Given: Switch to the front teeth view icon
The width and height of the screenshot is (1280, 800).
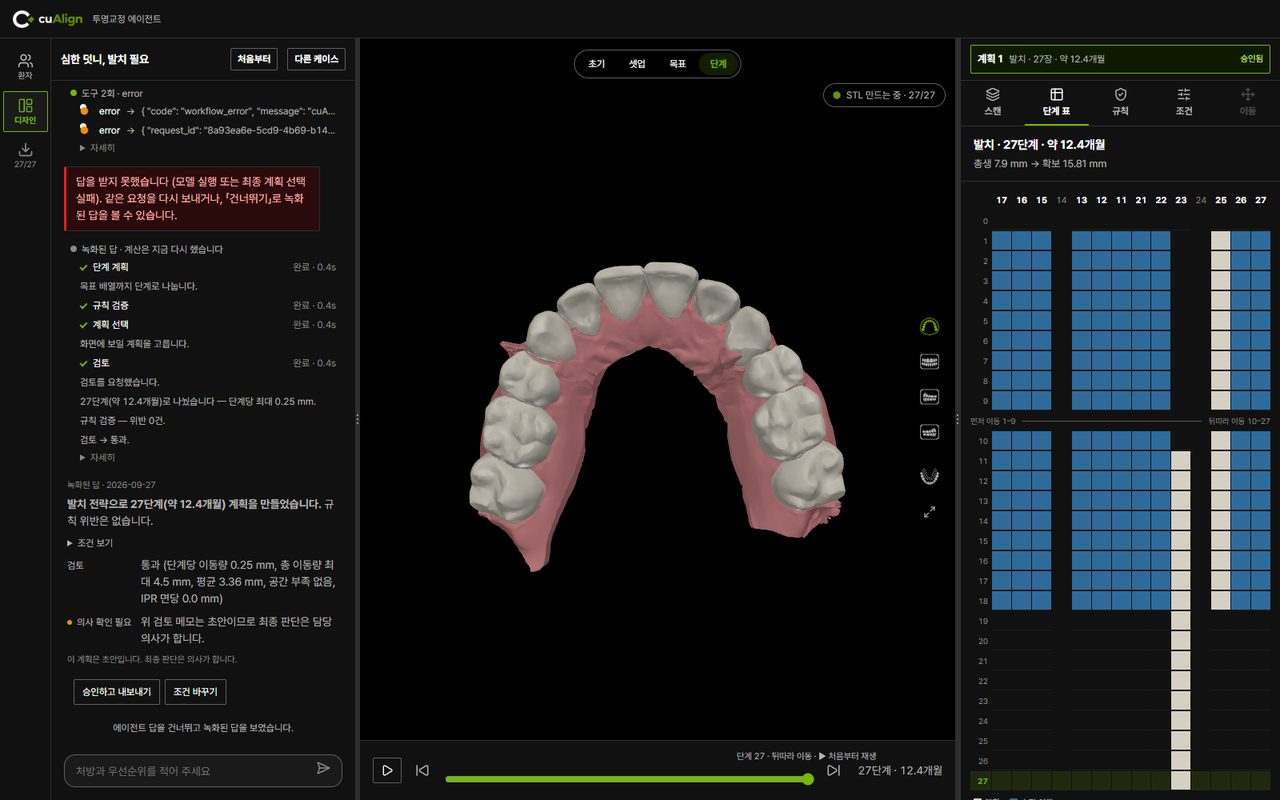Looking at the screenshot, I should pos(929,362).
